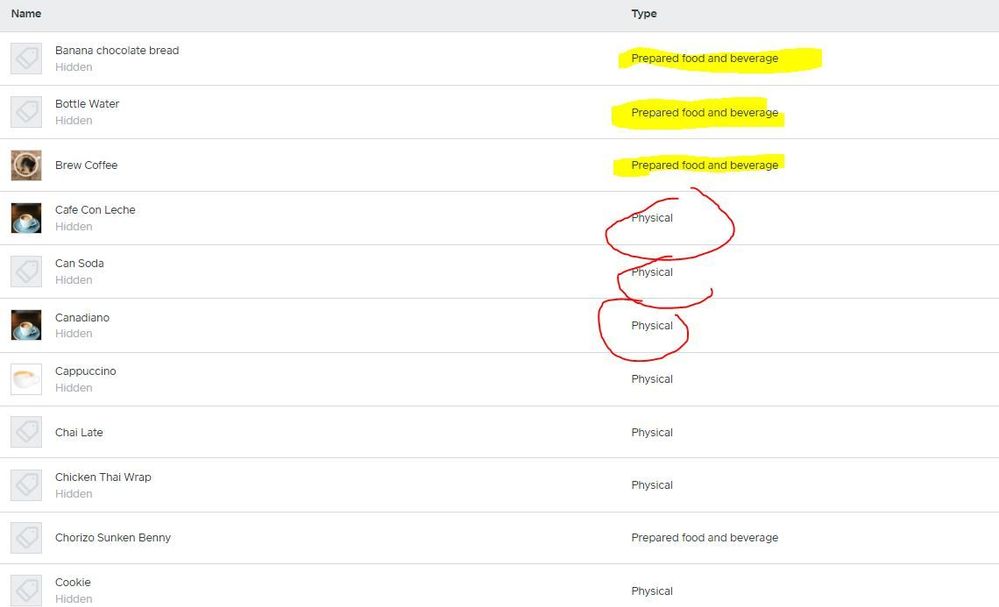This screenshot has height=607, width=999.
Task: Sort items by the Name column header
Action: point(26,14)
